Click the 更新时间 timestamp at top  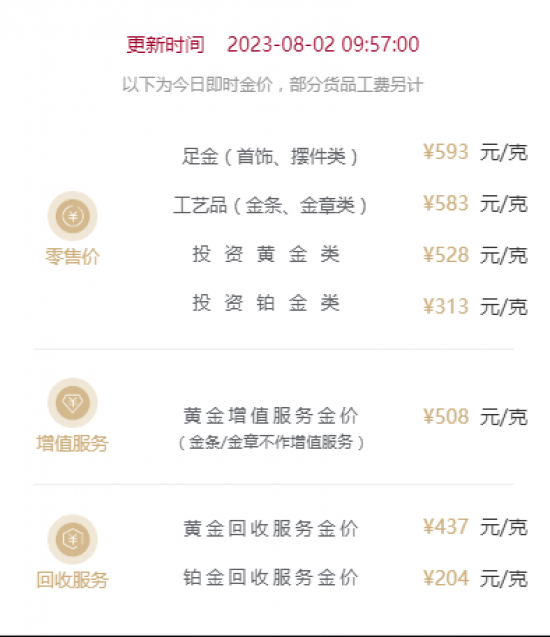[x=273, y=44]
